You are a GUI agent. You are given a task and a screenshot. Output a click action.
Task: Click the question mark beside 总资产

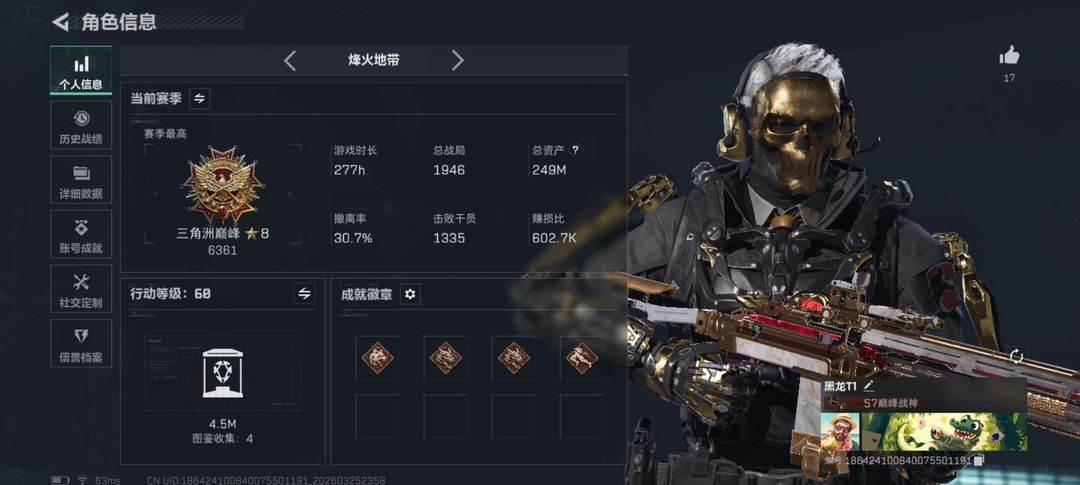(576, 149)
